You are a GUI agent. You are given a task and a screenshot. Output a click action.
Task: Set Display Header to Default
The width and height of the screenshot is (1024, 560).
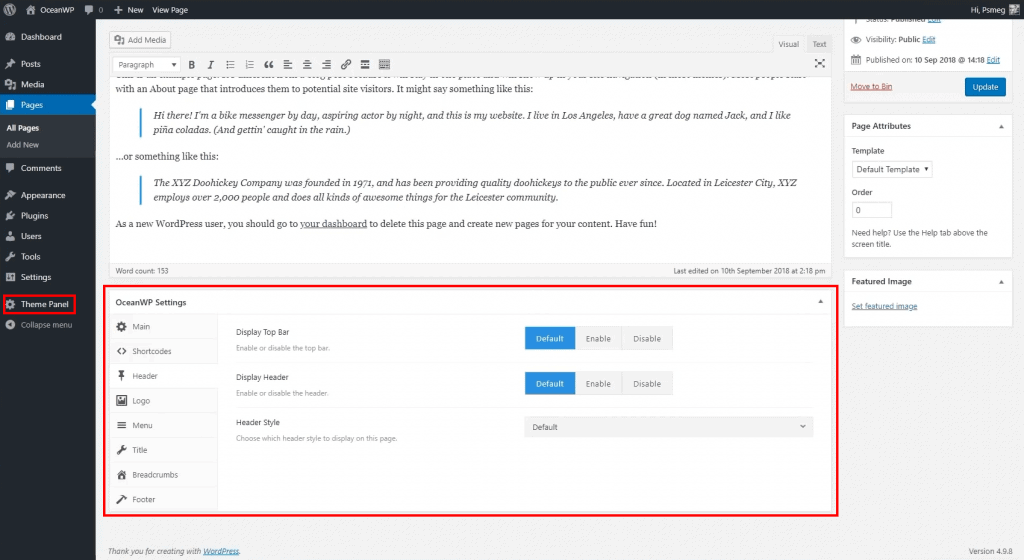click(550, 383)
